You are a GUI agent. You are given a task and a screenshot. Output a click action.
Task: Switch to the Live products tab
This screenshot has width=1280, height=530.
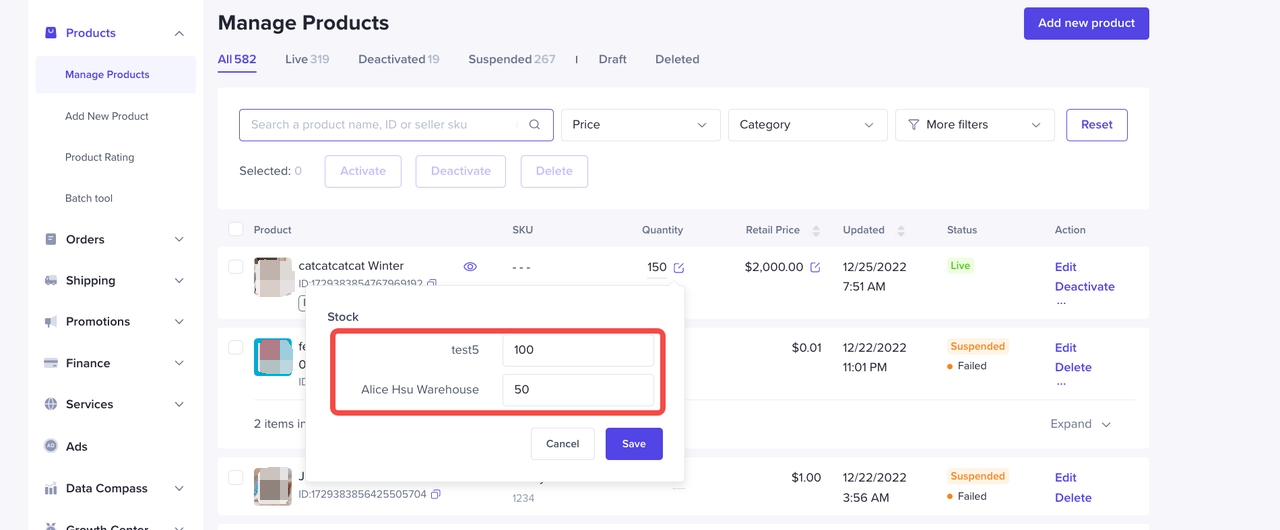click(306, 59)
